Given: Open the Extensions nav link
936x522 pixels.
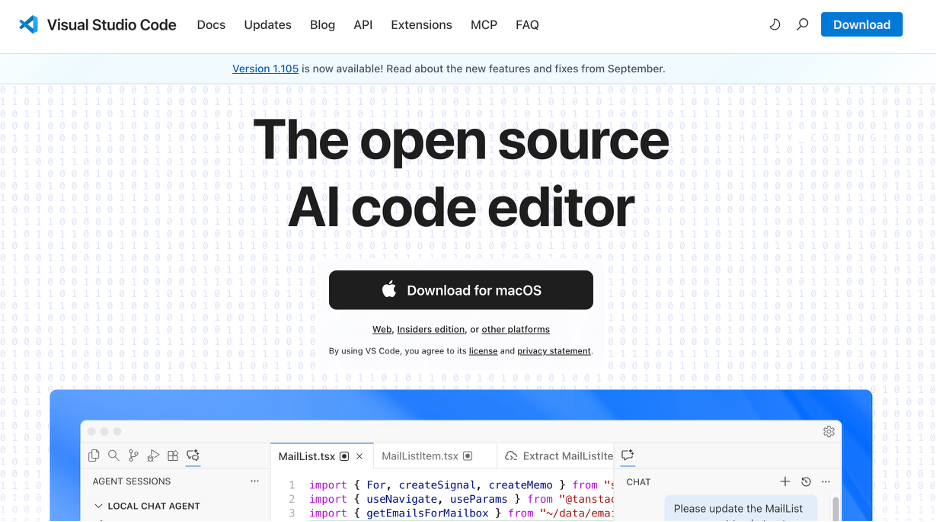Looking at the screenshot, I should [421, 24].
